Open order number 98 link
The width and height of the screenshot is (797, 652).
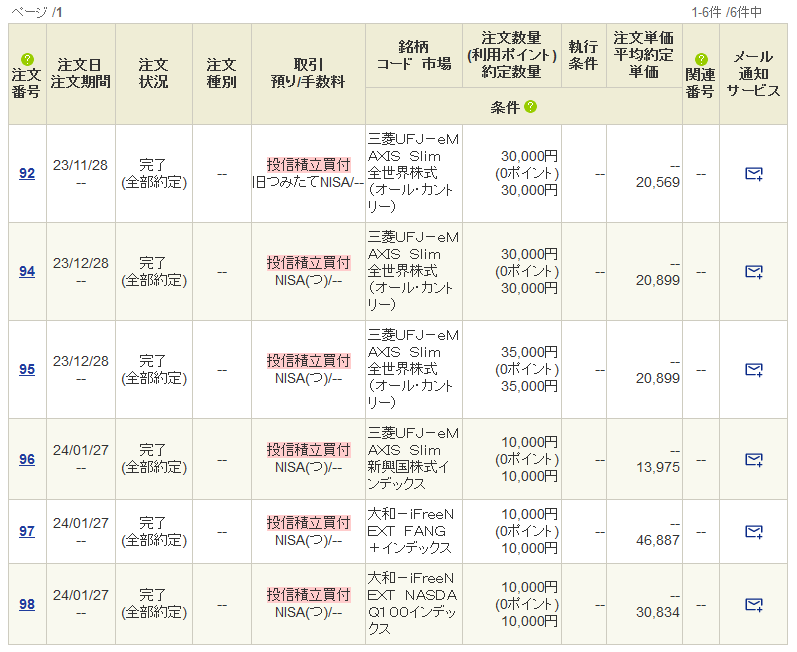tap(27, 604)
